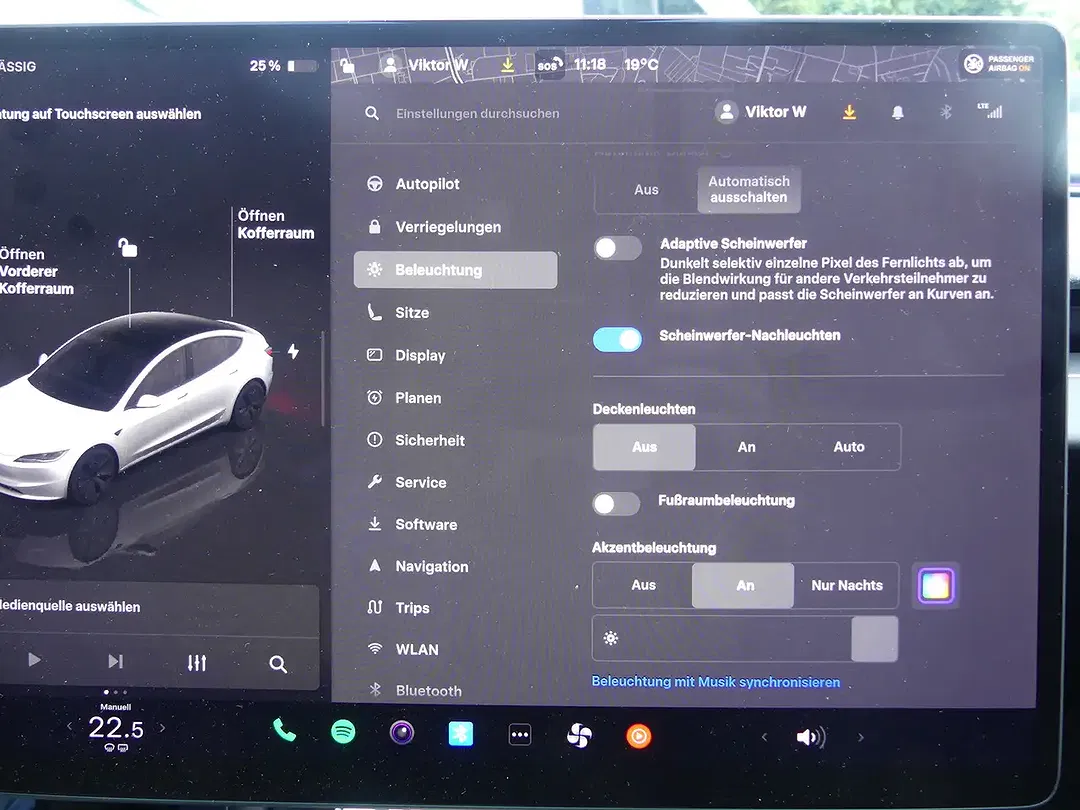
Task: Raise volume with right chevron
Action: pos(860,738)
